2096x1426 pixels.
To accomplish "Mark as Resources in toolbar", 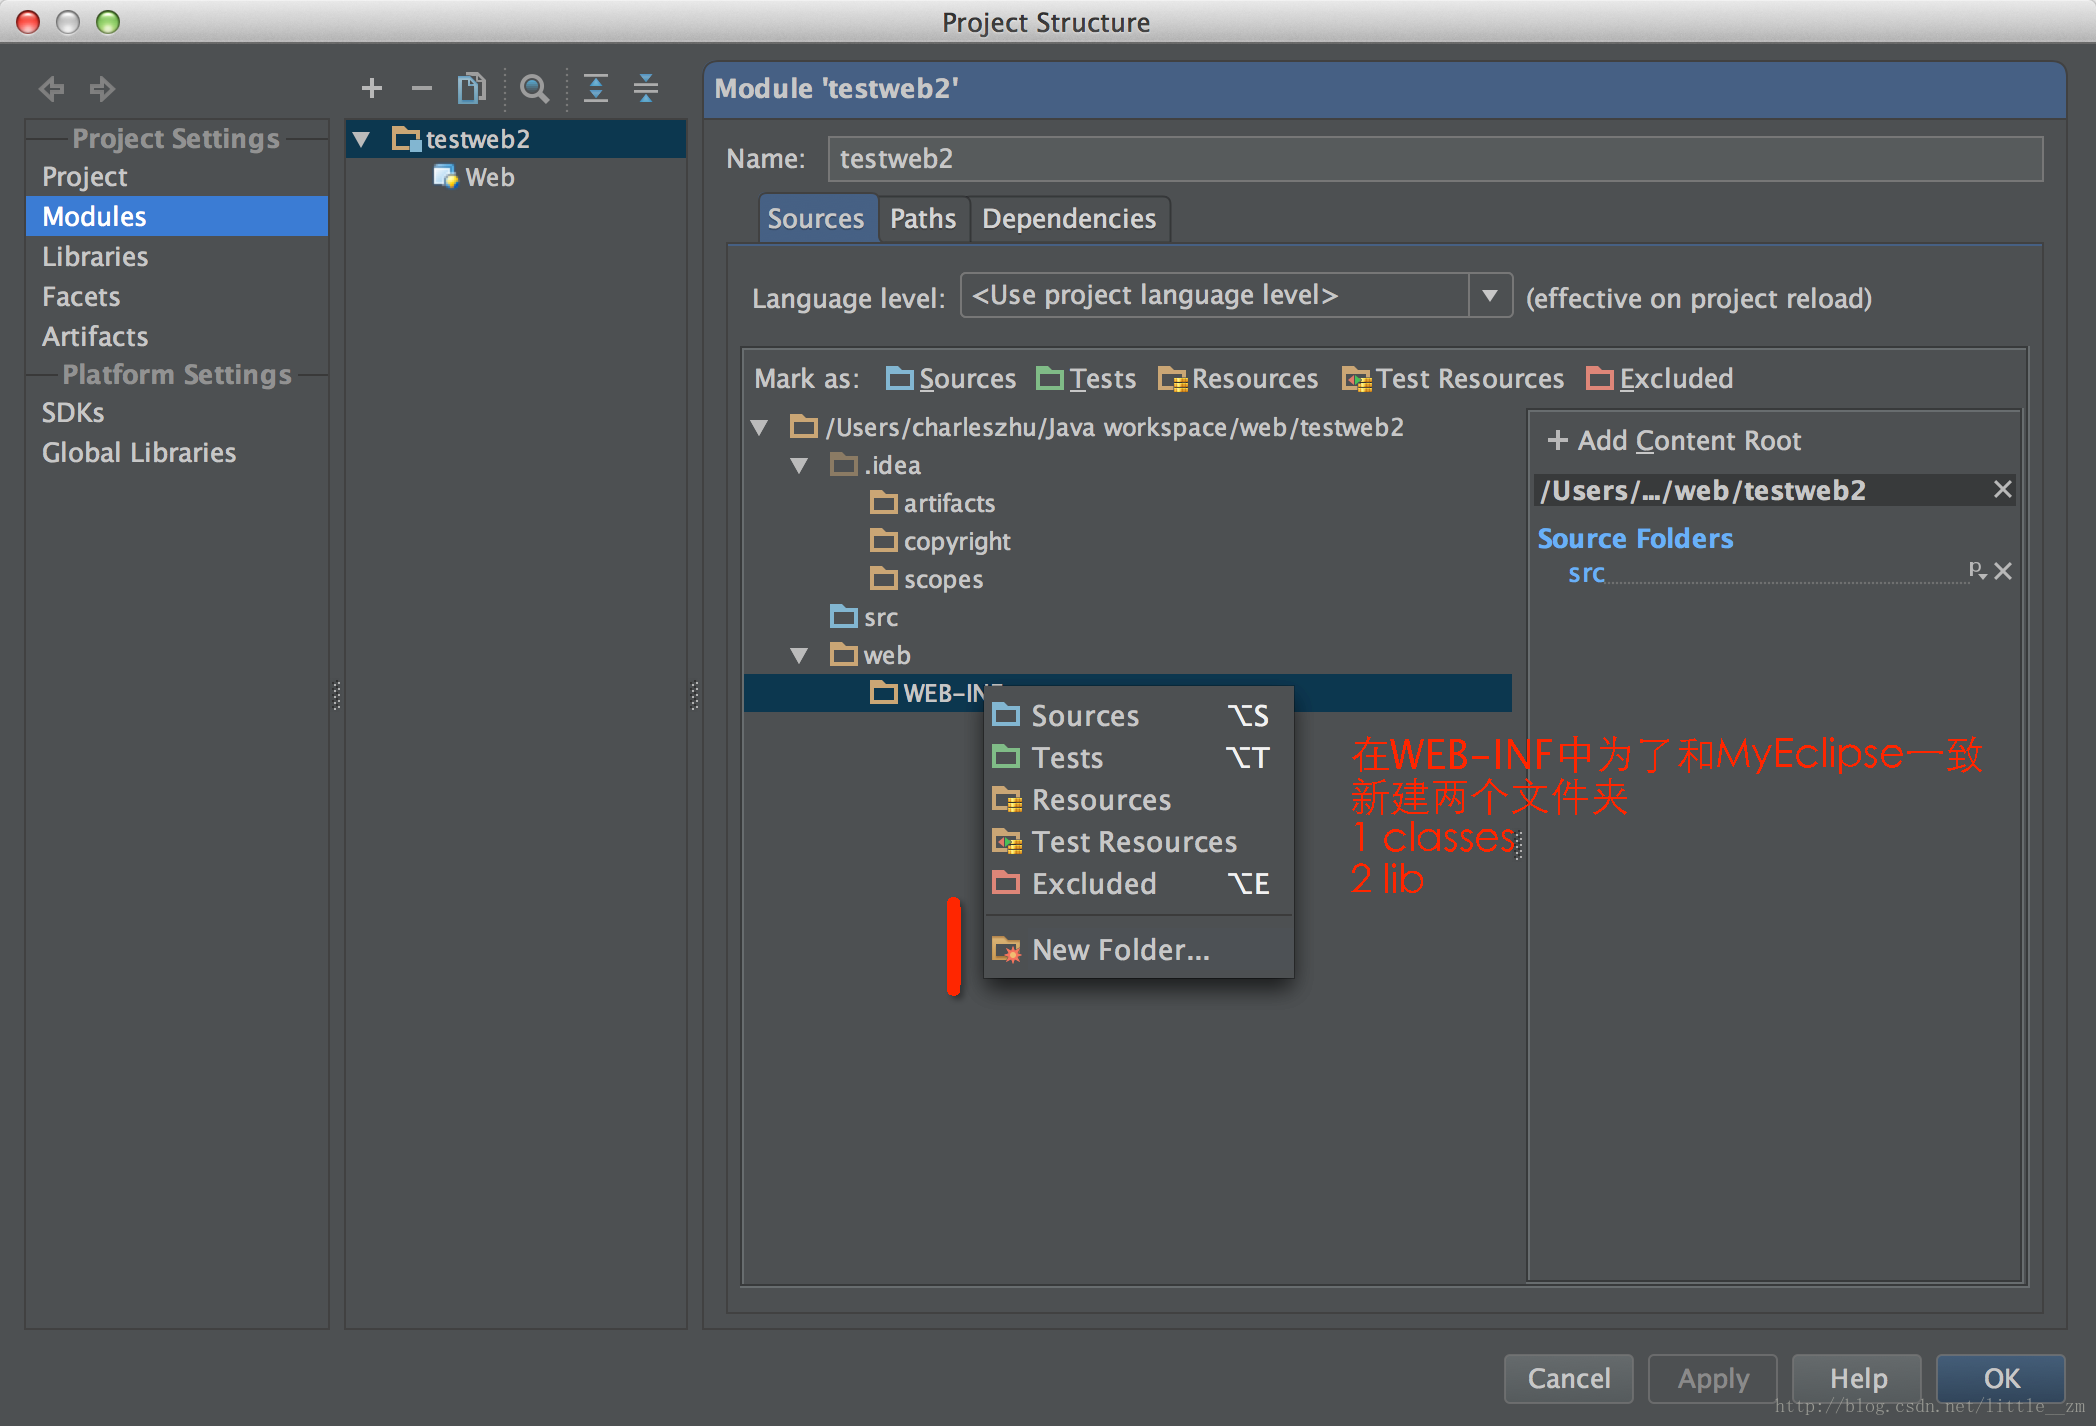I will point(1238,379).
